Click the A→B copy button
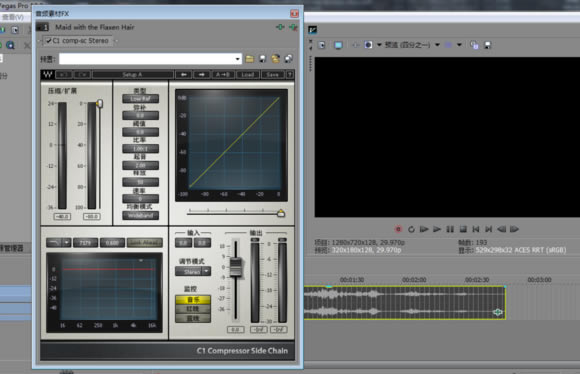 click(x=223, y=75)
